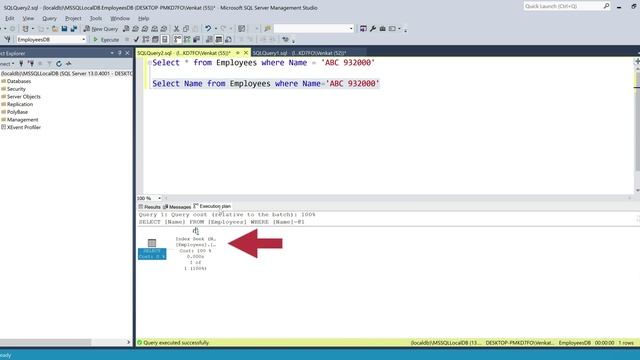Click the Save All icon in the toolbar
Image resolution: width=640 pixels, height=360 pixels.
tap(74, 29)
